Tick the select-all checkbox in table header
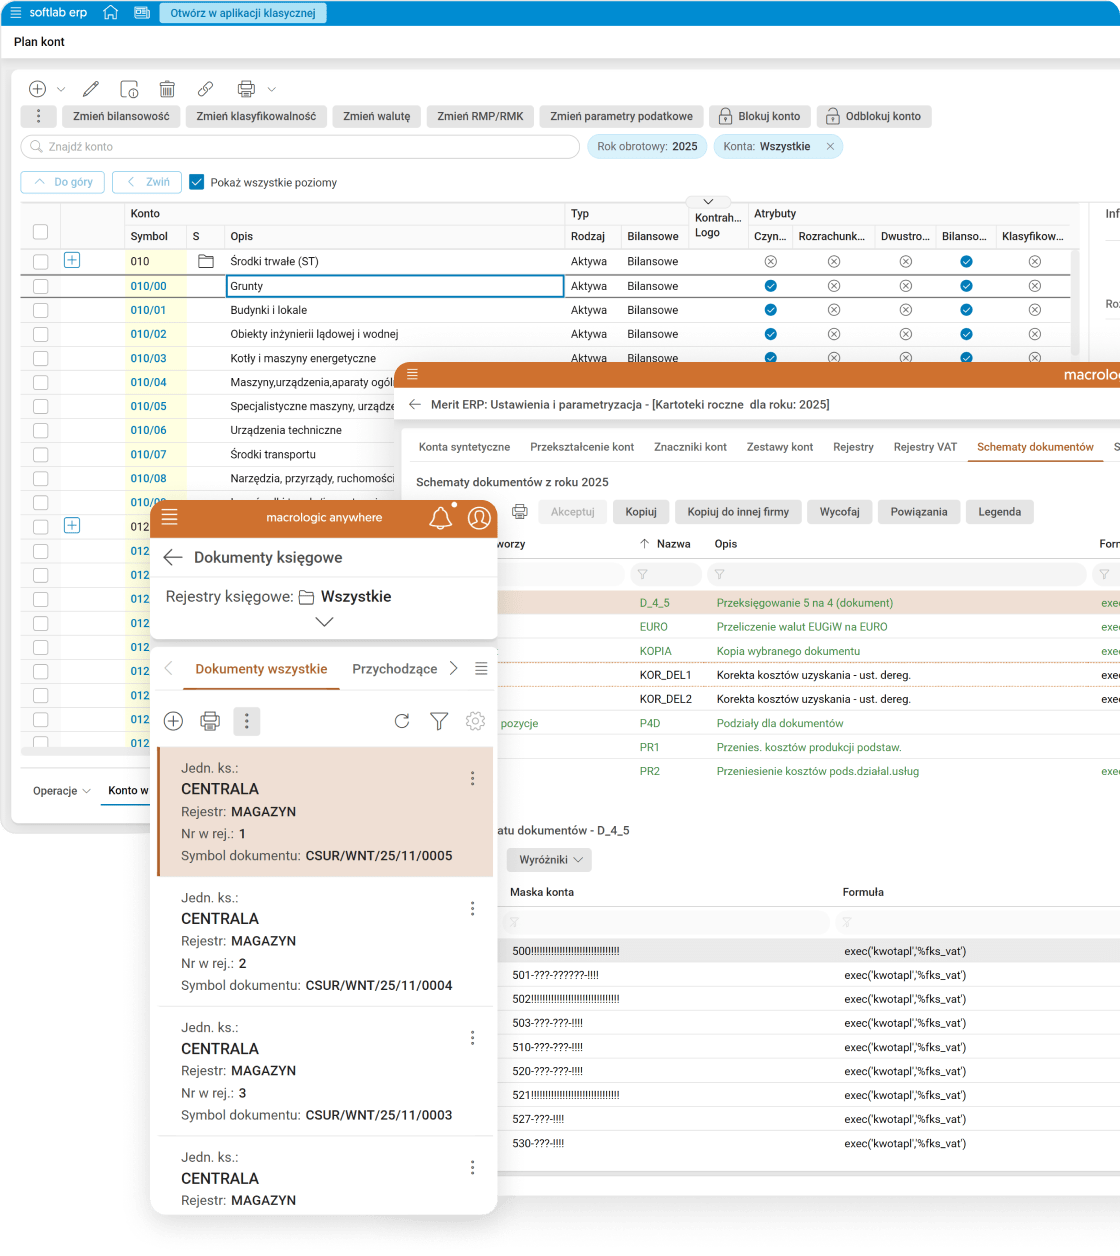1120x1256 pixels. pos(40,232)
